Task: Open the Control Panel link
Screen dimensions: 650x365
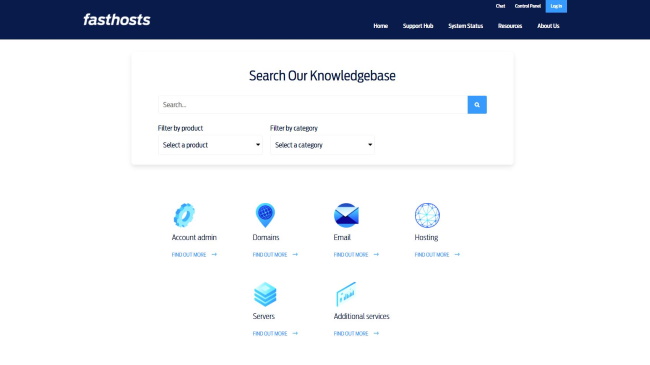Action: tap(528, 6)
